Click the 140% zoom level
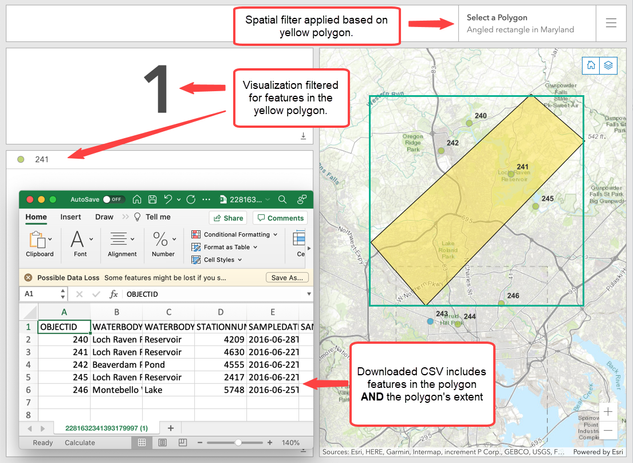 pyautogui.click(x=291, y=443)
